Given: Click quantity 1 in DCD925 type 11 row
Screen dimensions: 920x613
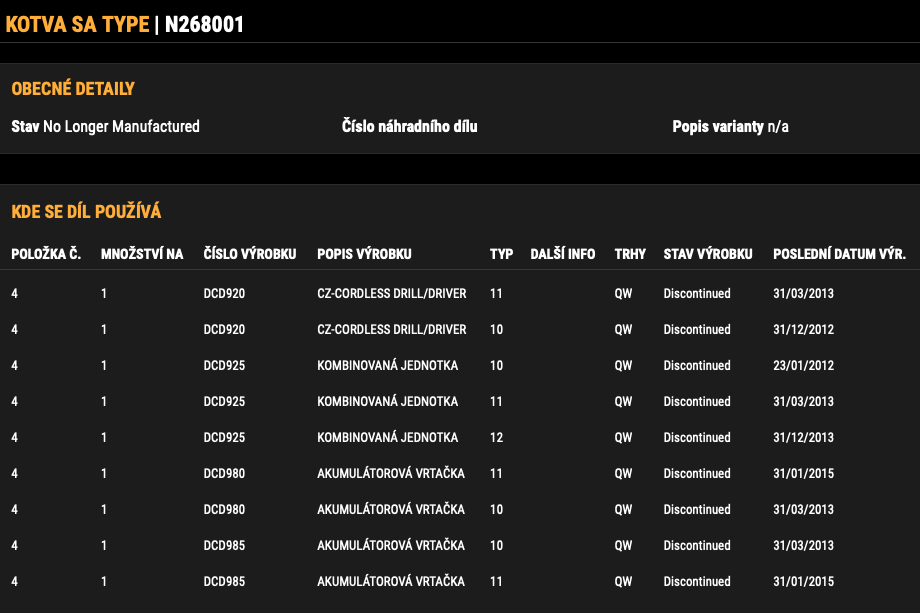Looking at the screenshot, I should 104,401.
